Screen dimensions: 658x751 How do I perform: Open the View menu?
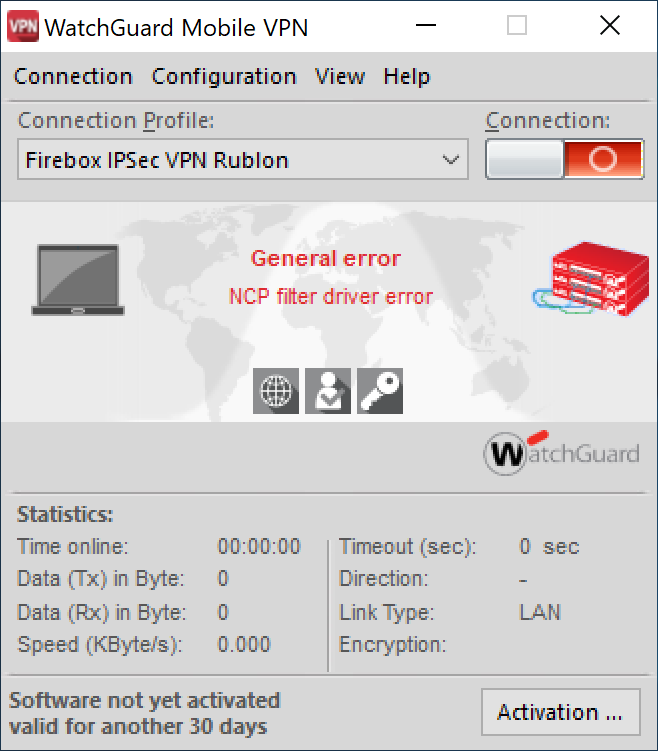click(340, 77)
